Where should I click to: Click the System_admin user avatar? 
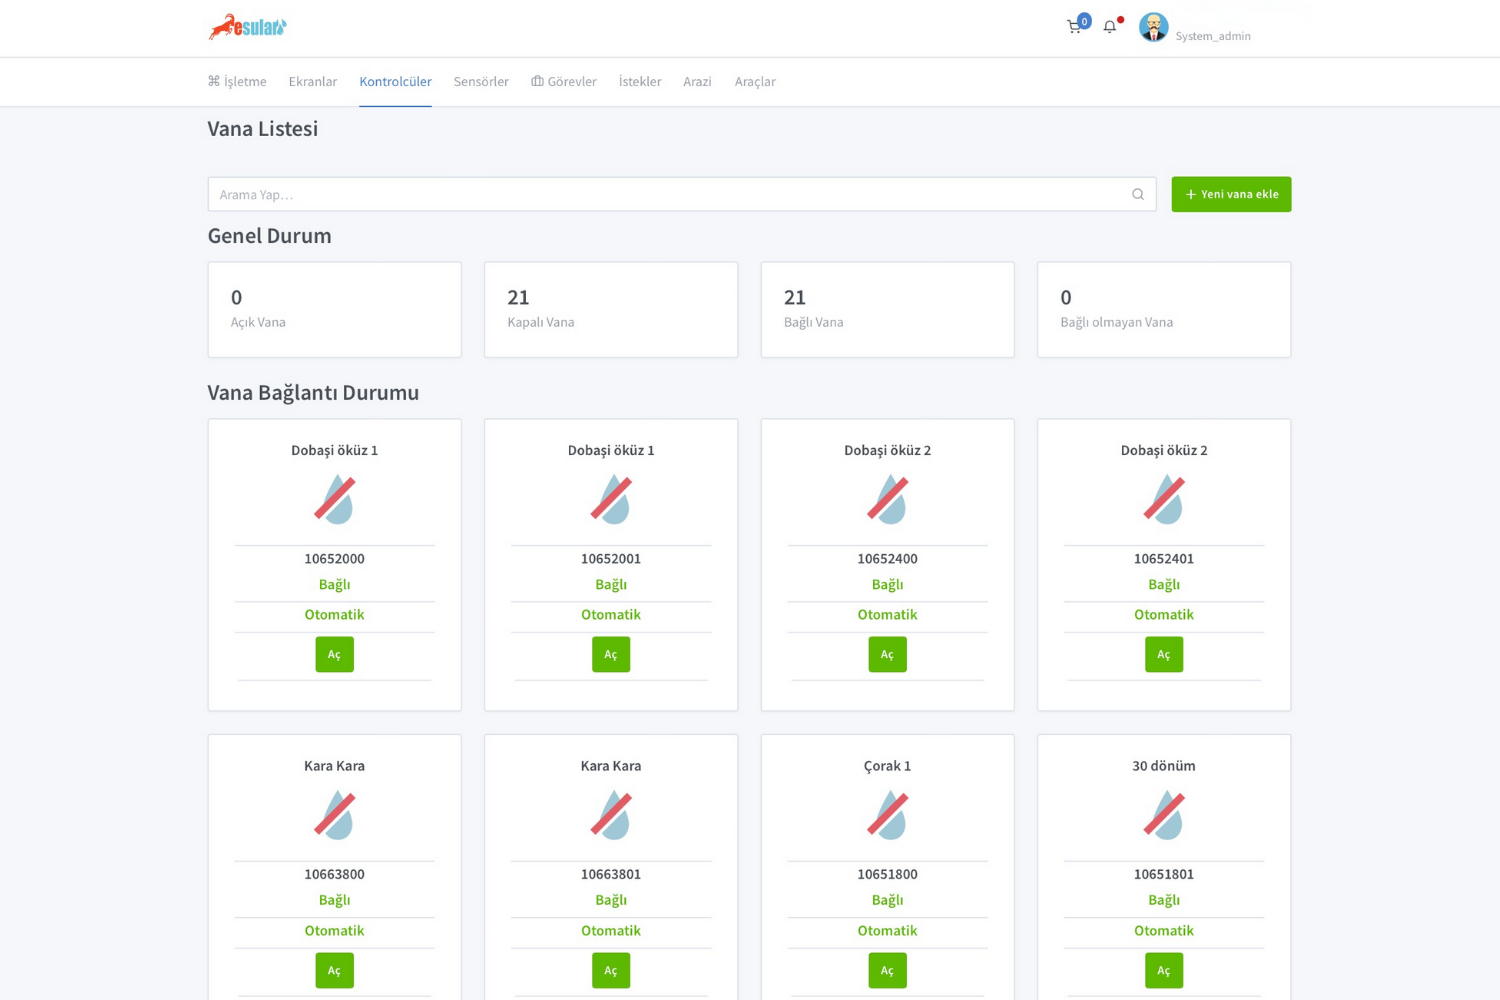tap(1153, 27)
